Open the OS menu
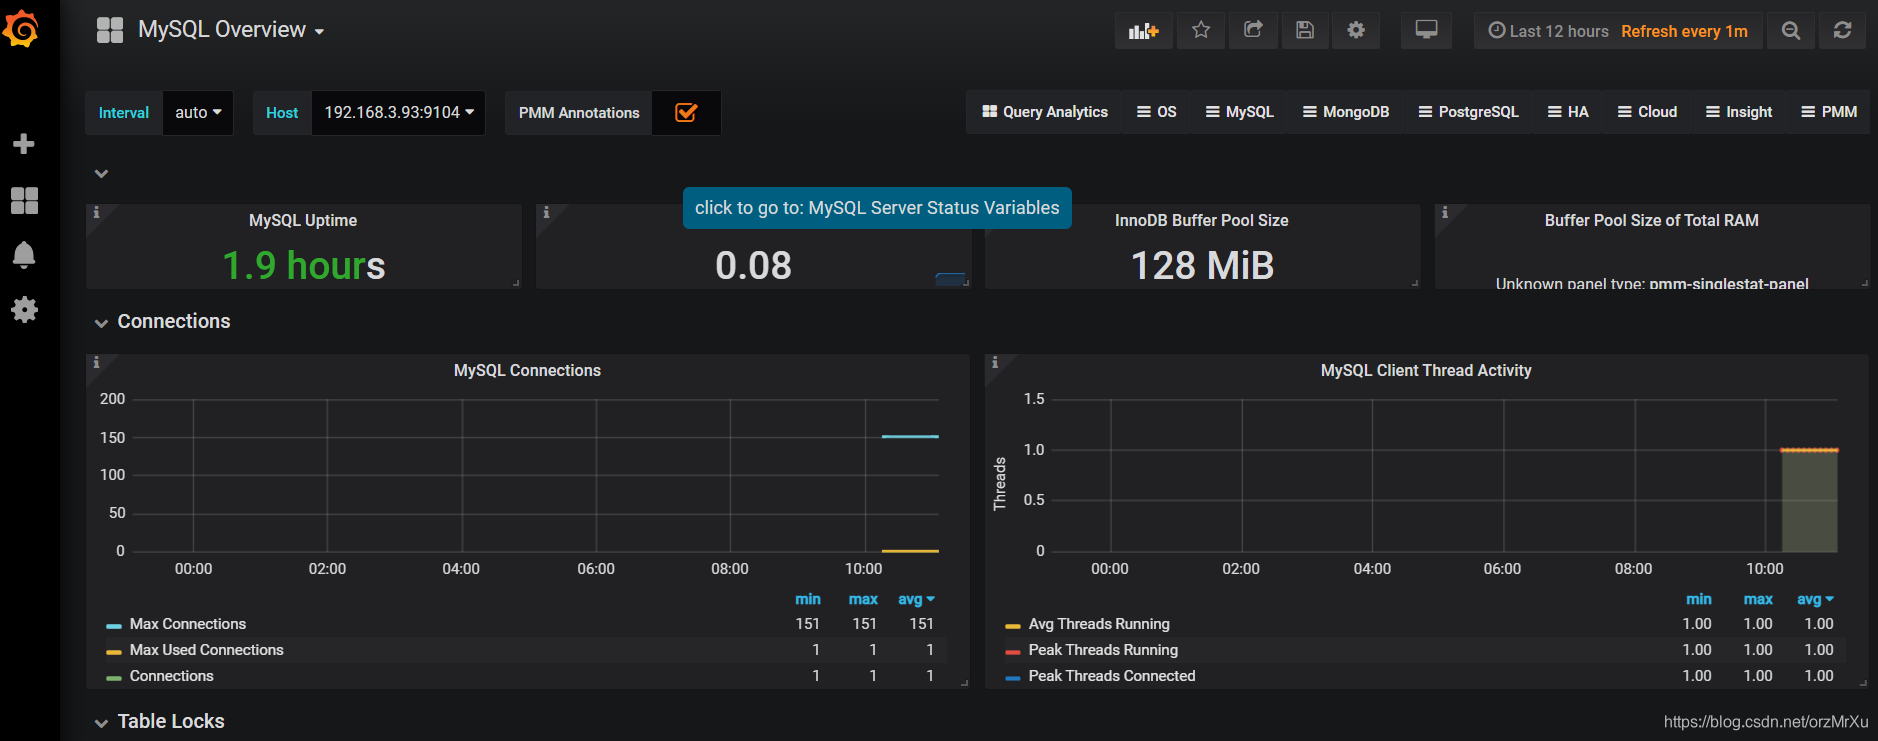Screen dimensions: 1878x741 1157,112
